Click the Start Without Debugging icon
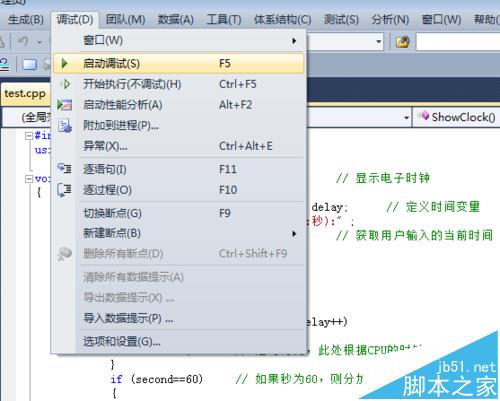The image size is (500, 401). click(66, 84)
